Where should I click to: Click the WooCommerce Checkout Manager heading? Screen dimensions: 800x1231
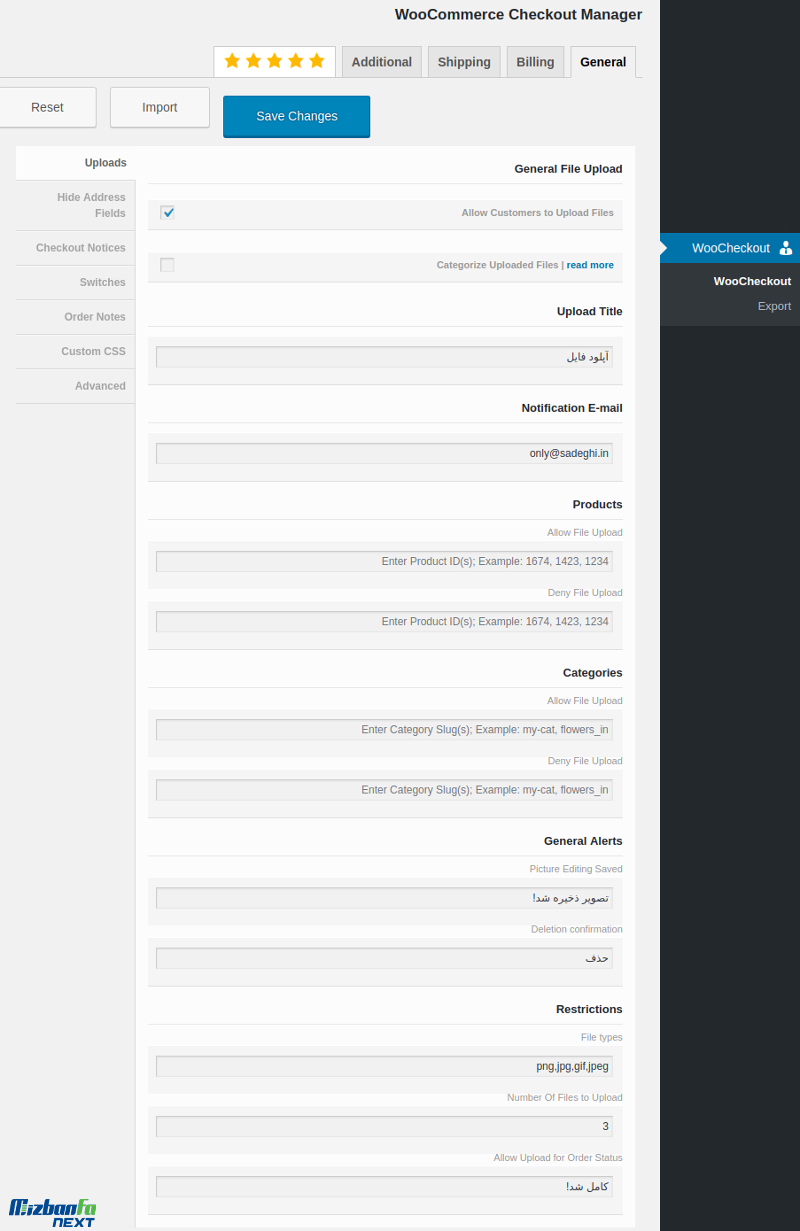tap(518, 14)
